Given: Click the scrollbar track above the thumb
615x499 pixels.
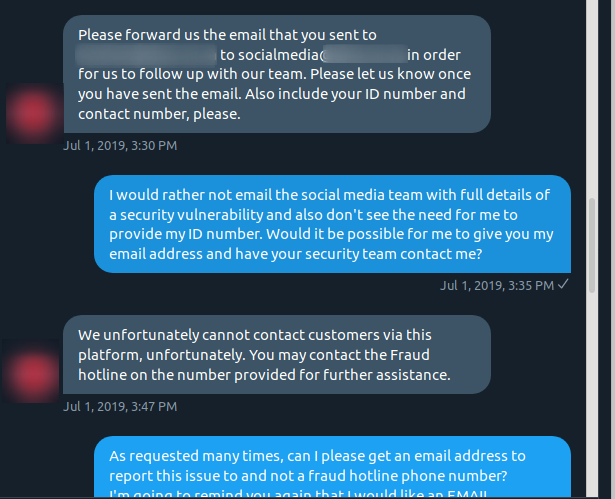Looking at the screenshot, I should [592, 98].
